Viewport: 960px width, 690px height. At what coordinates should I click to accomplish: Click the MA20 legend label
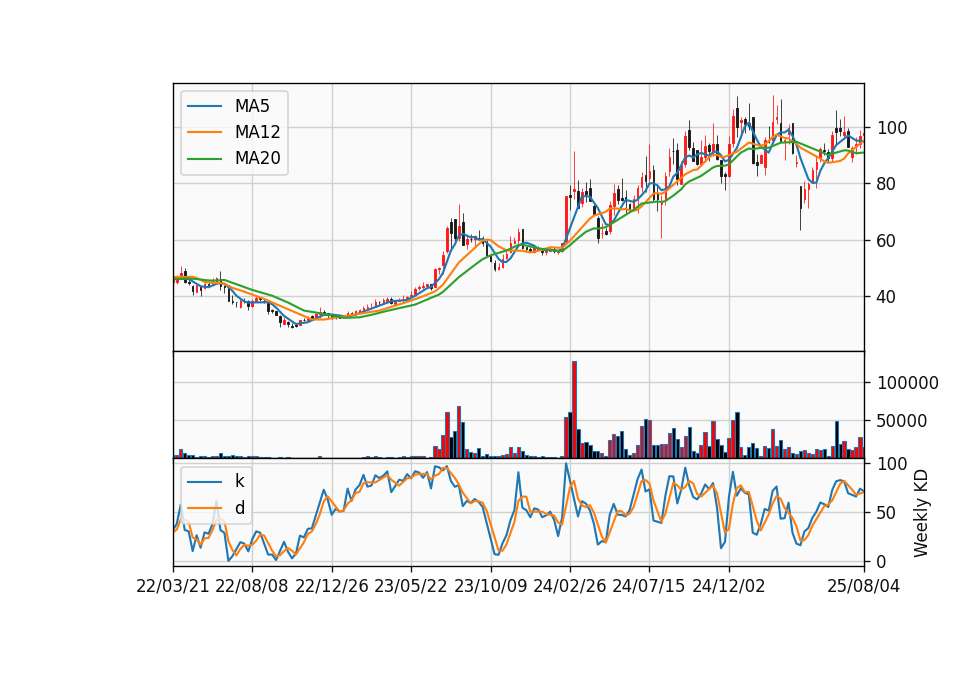257,159
